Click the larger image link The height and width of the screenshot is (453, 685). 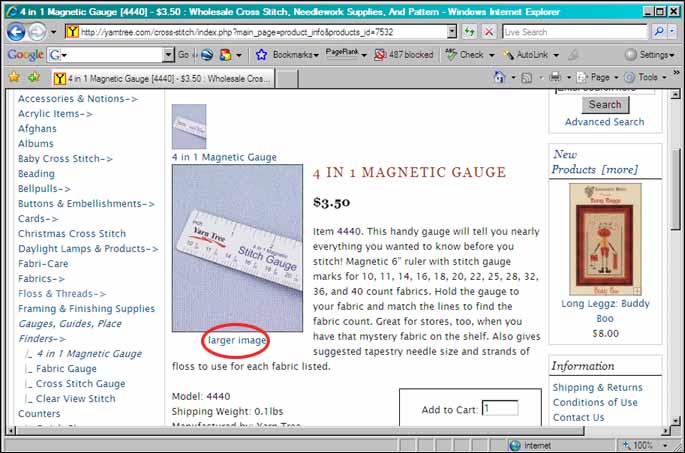pyautogui.click(x=237, y=340)
